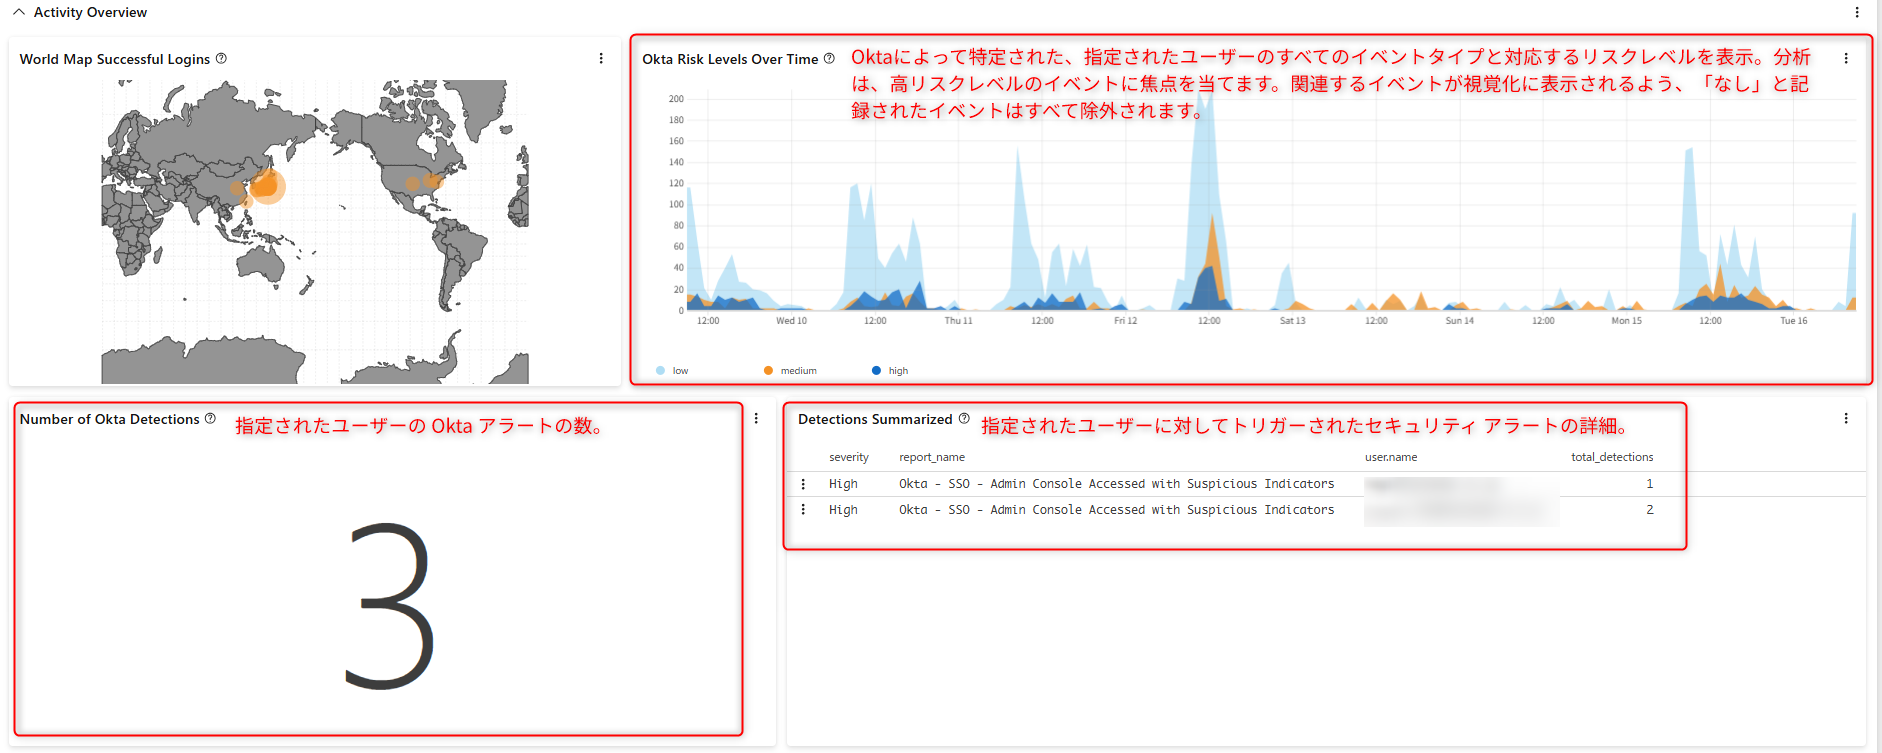
Task: Sort table by report_name column
Action: tap(932, 457)
